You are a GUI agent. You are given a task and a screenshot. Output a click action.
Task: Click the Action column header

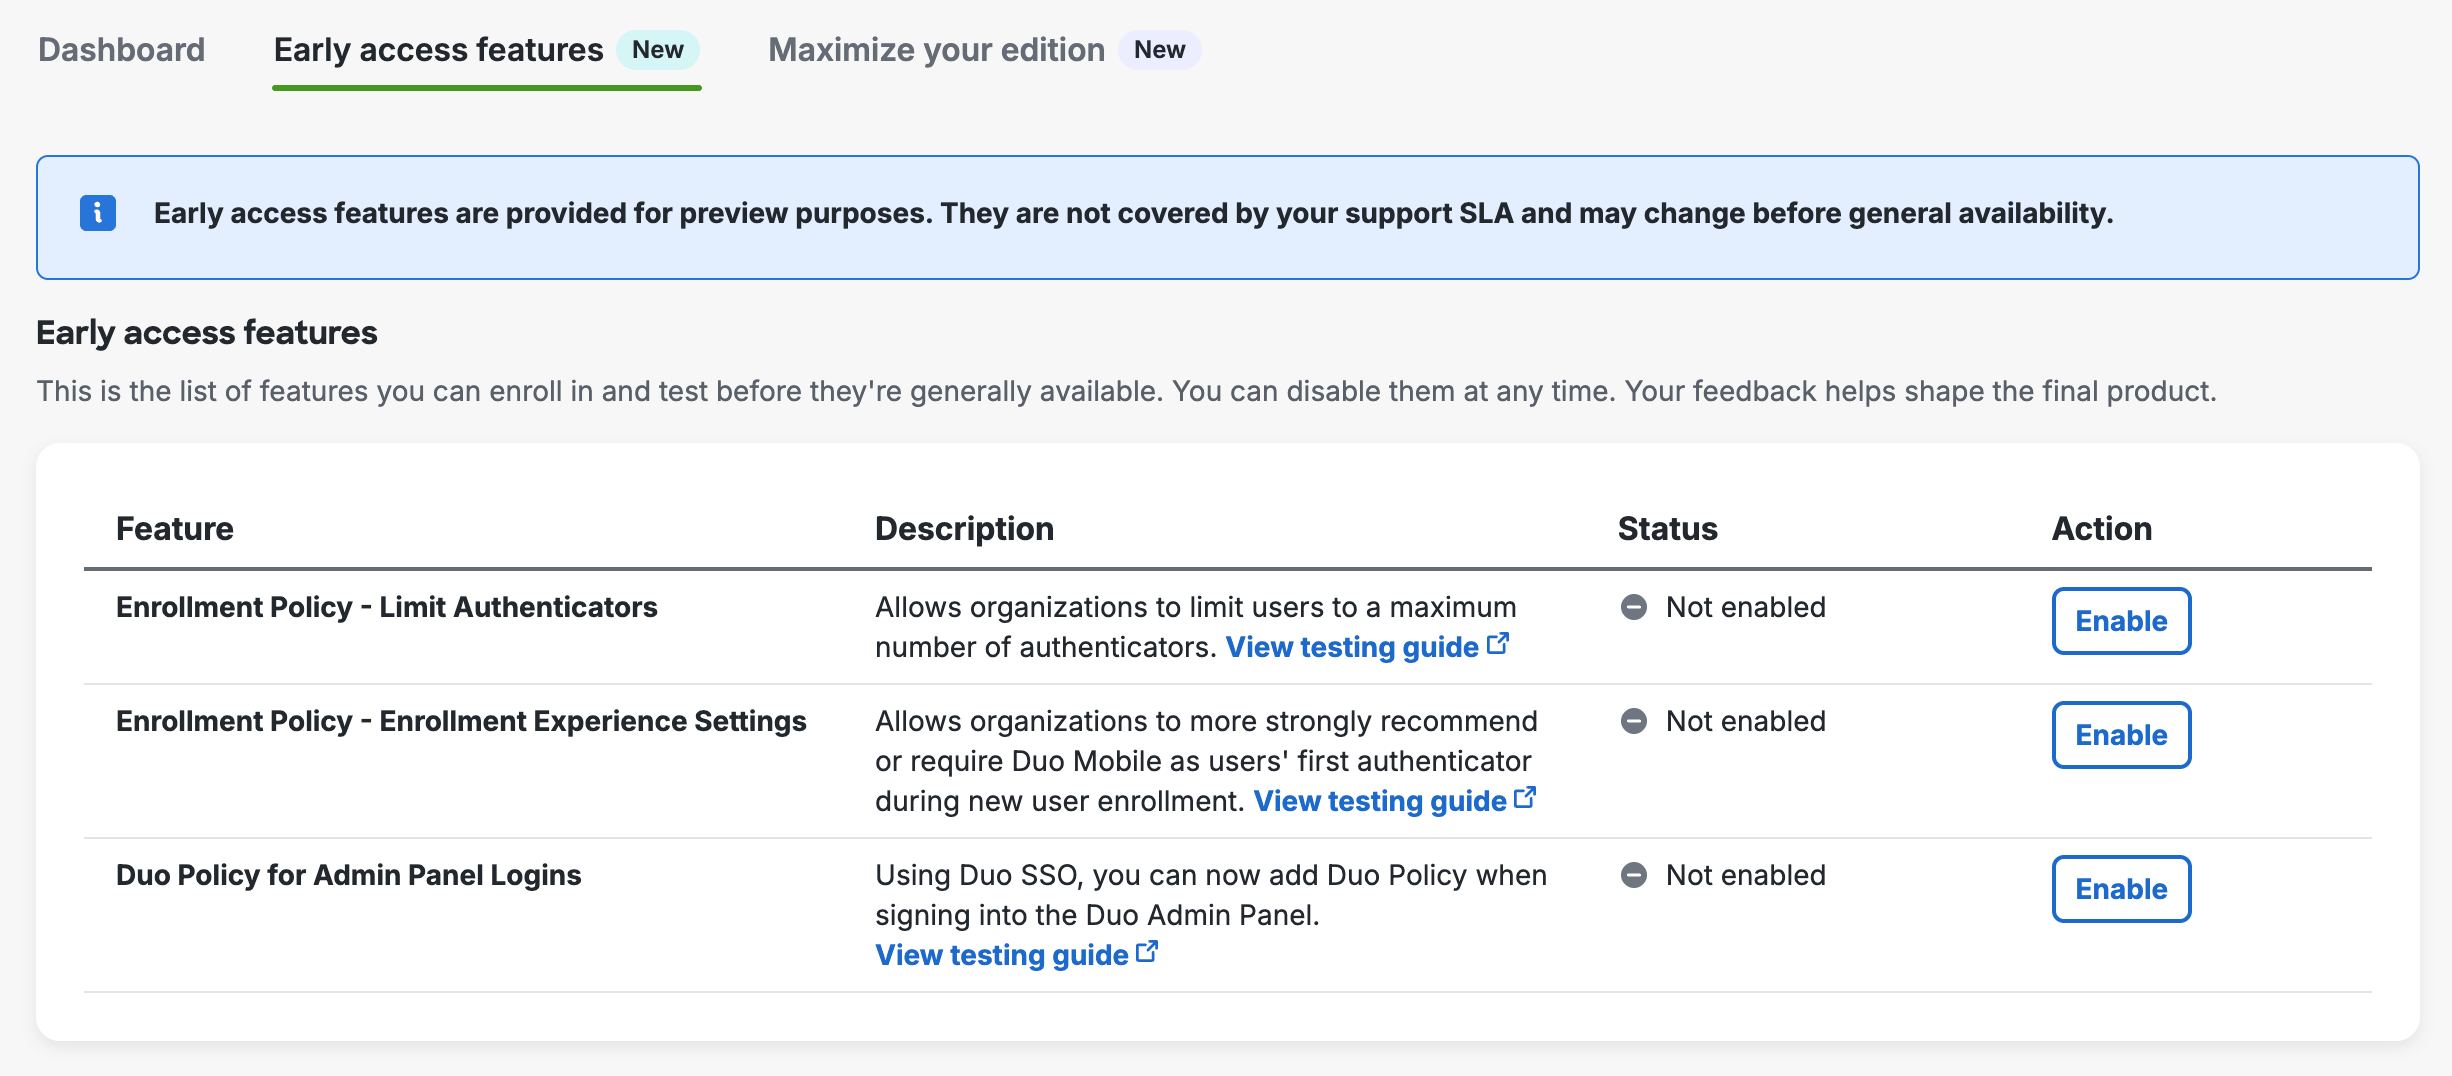pyautogui.click(x=2102, y=528)
